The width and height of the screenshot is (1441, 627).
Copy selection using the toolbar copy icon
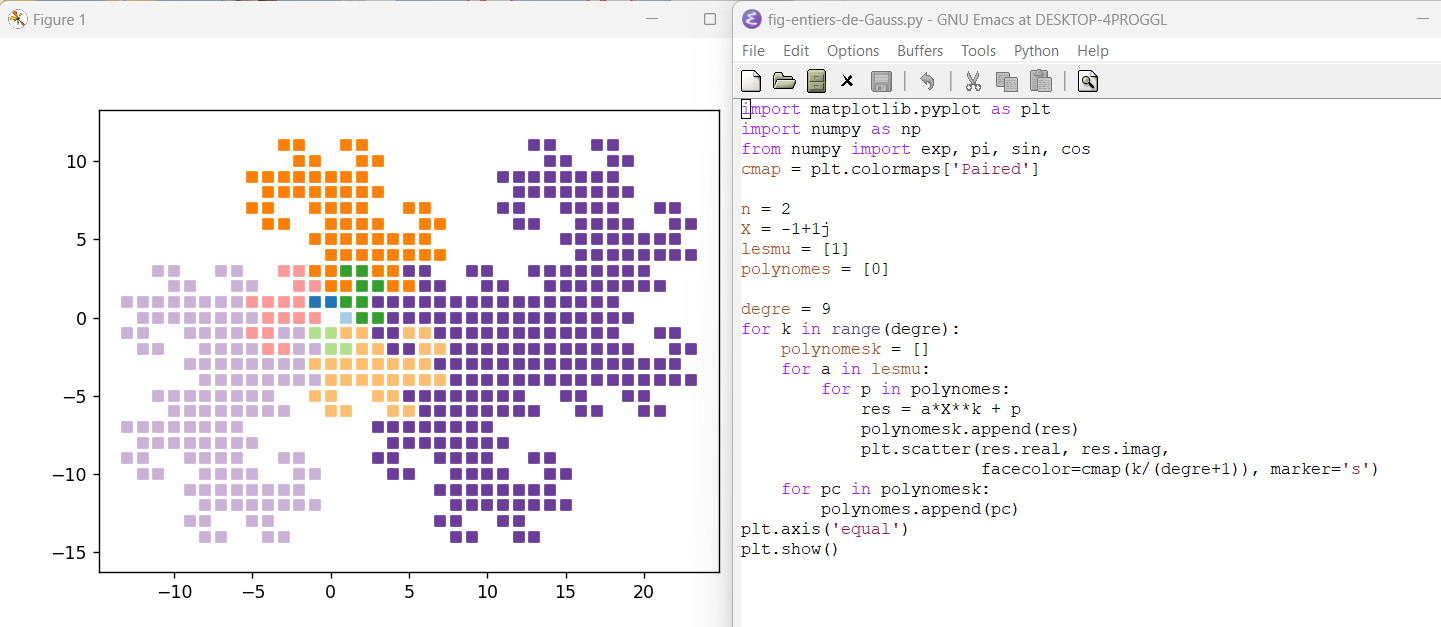click(1006, 81)
